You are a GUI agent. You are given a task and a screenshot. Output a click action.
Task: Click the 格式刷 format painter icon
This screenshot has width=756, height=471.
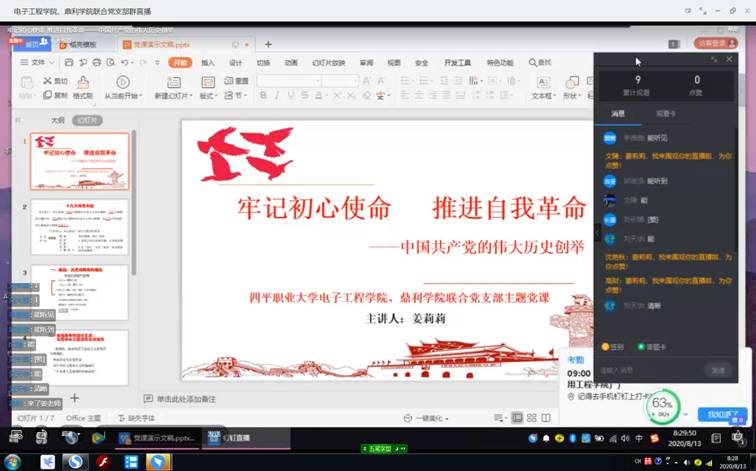coord(83,82)
